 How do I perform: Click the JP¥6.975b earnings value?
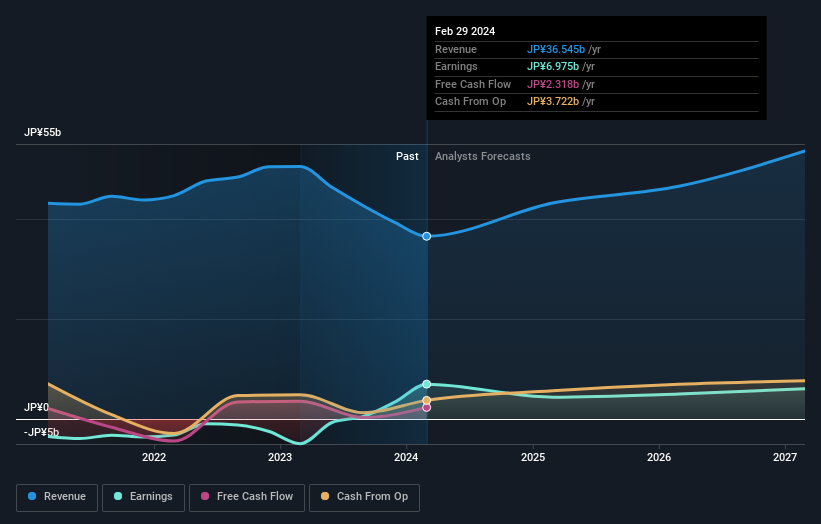(553, 66)
